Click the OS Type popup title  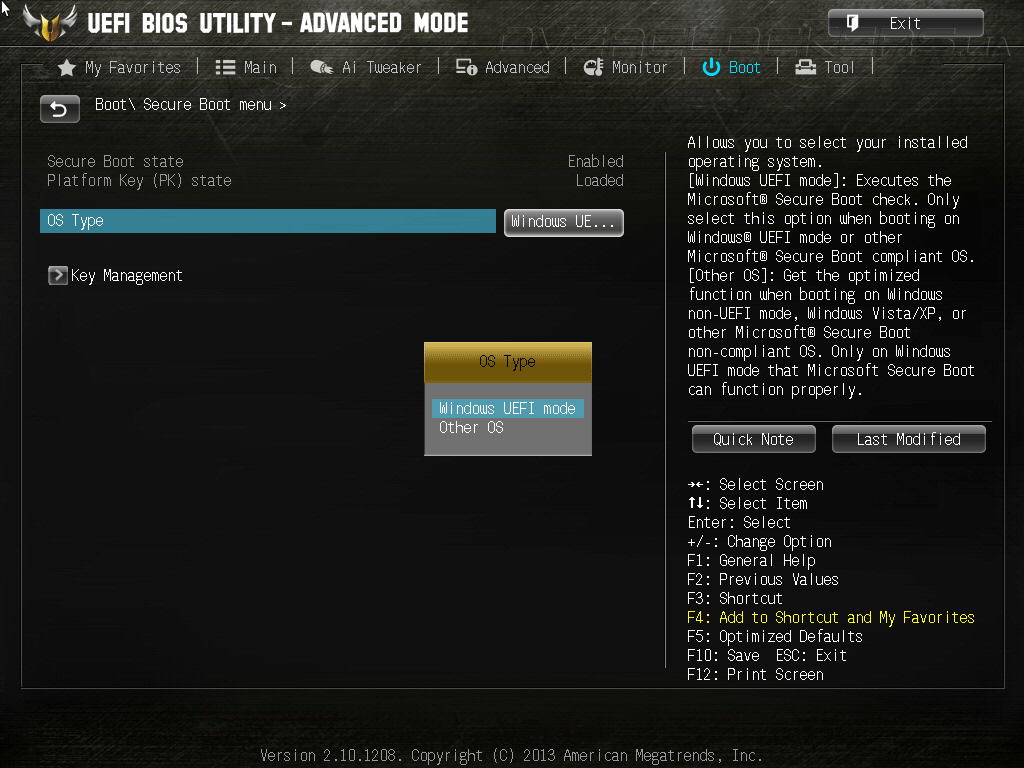(x=507, y=362)
